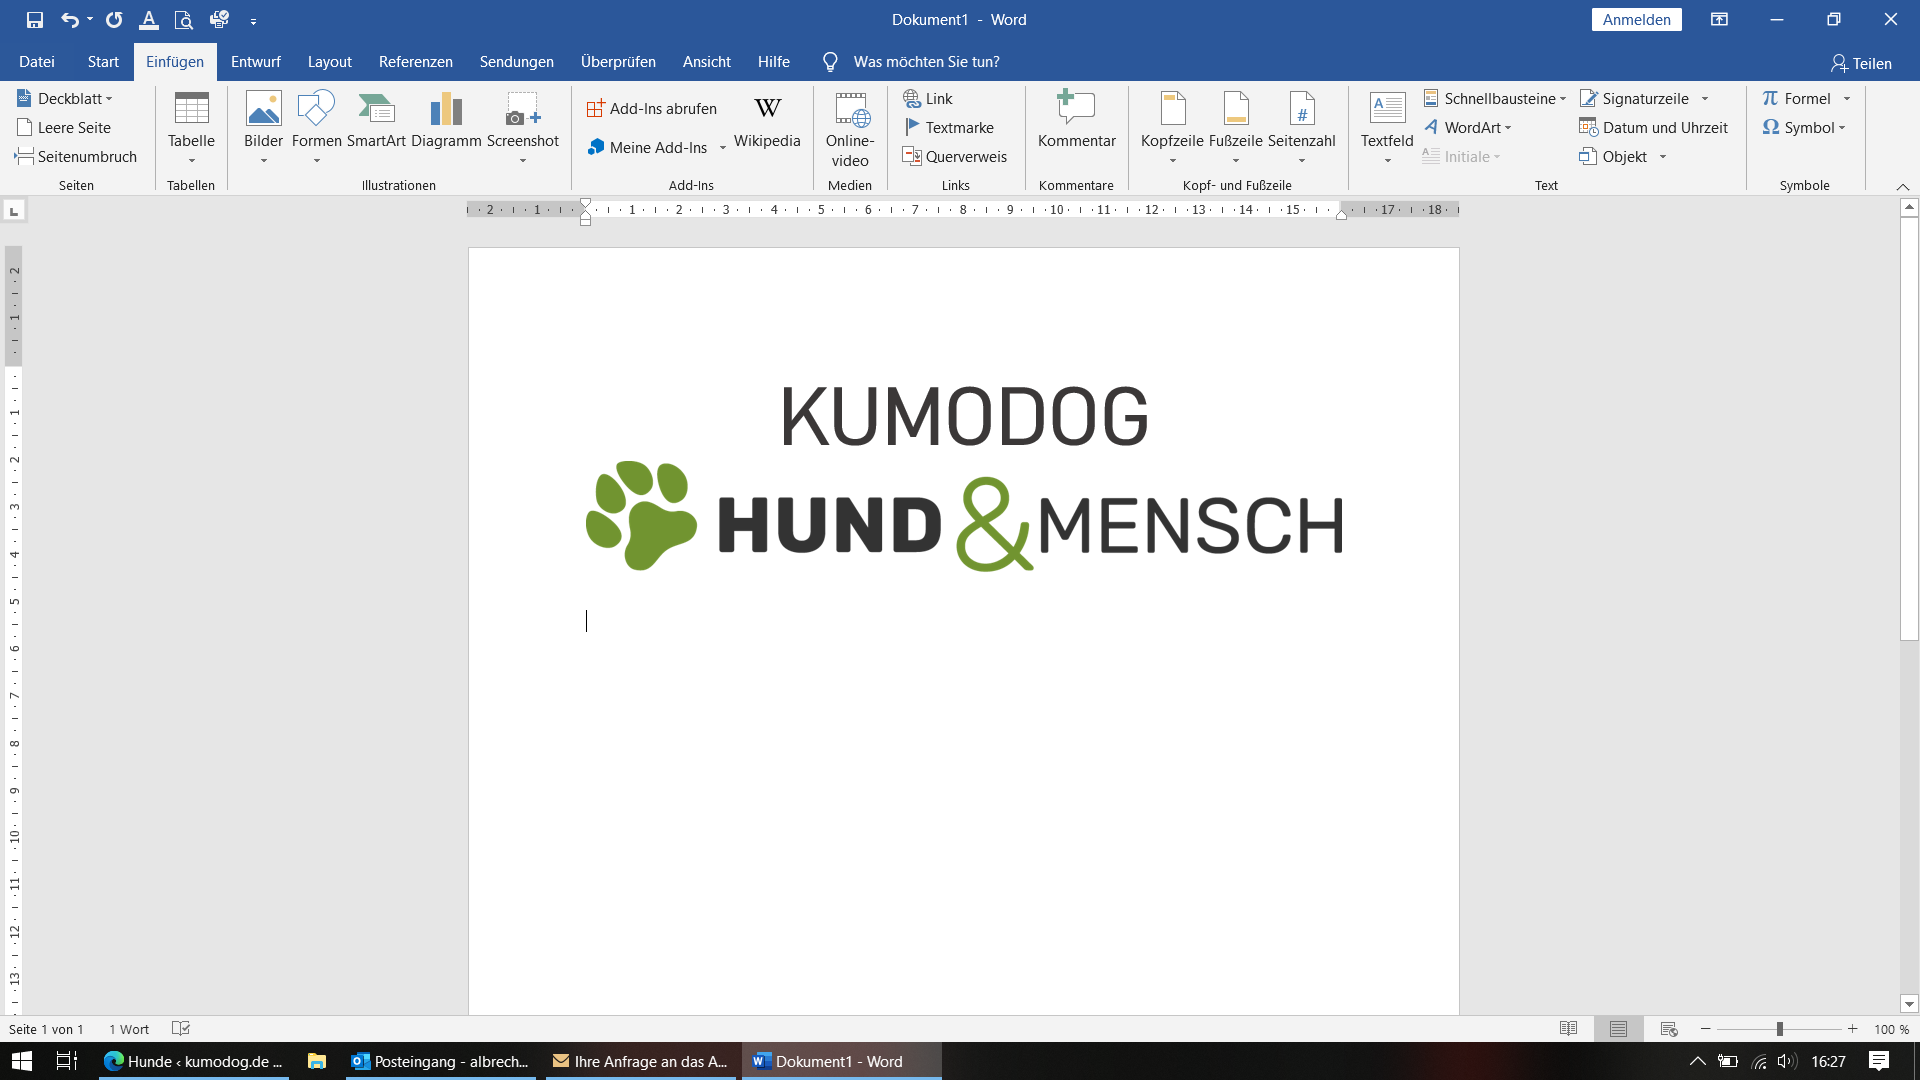Click the Textmarke bookmark icon

[x=912, y=127]
